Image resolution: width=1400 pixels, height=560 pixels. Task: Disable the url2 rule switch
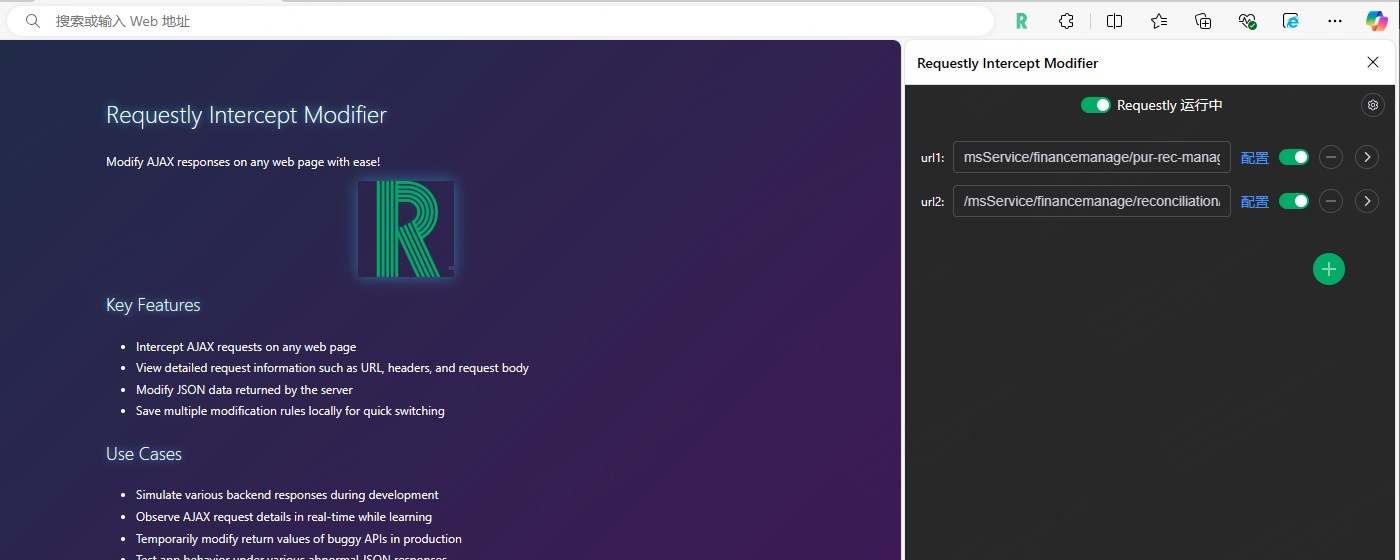[1294, 201]
